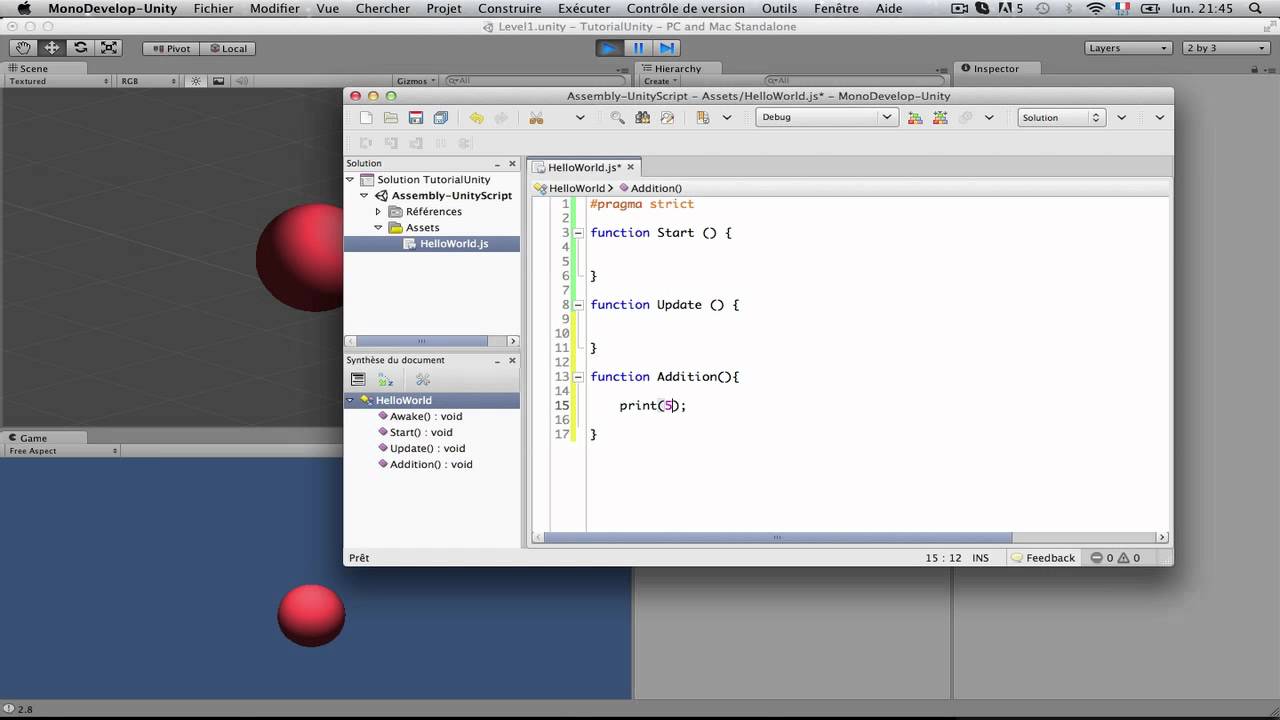1280x720 pixels.
Task: Click the Unity Step button
Action: [667, 48]
